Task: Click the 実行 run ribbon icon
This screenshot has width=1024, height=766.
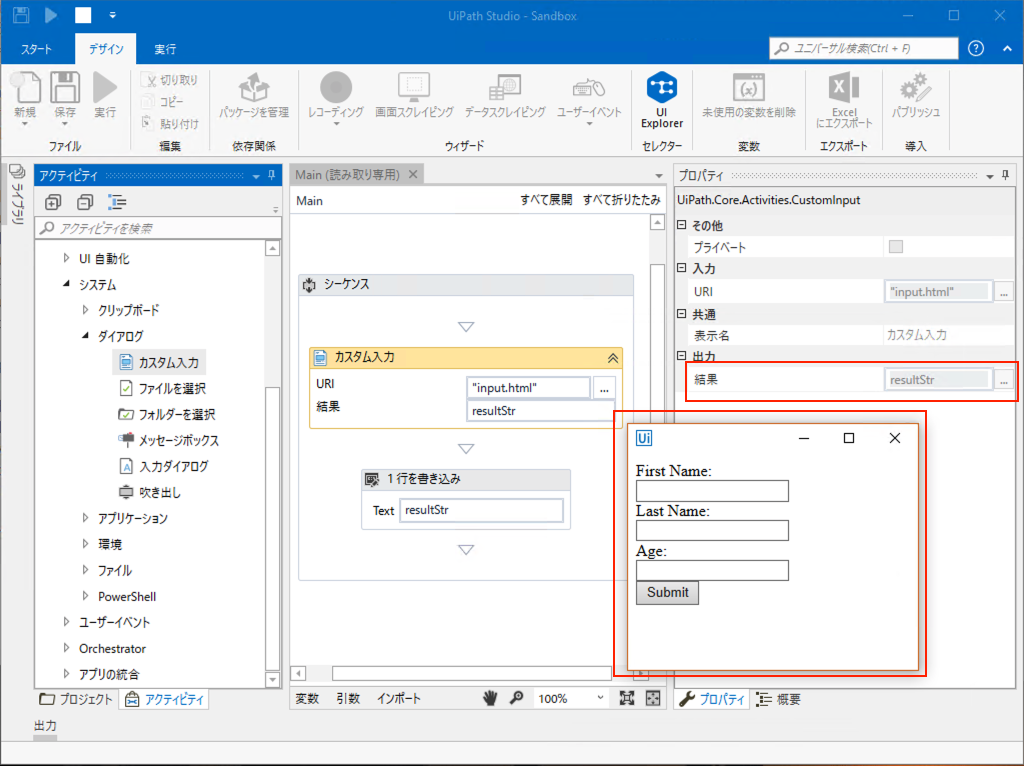Action: click(x=104, y=95)
